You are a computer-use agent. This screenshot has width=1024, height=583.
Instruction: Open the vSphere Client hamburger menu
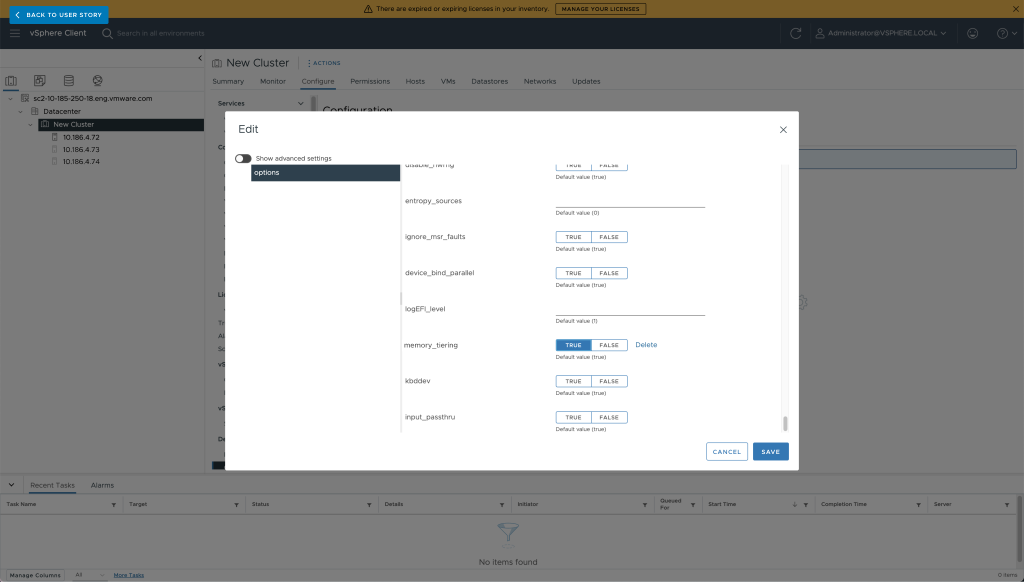pos(15,32)
